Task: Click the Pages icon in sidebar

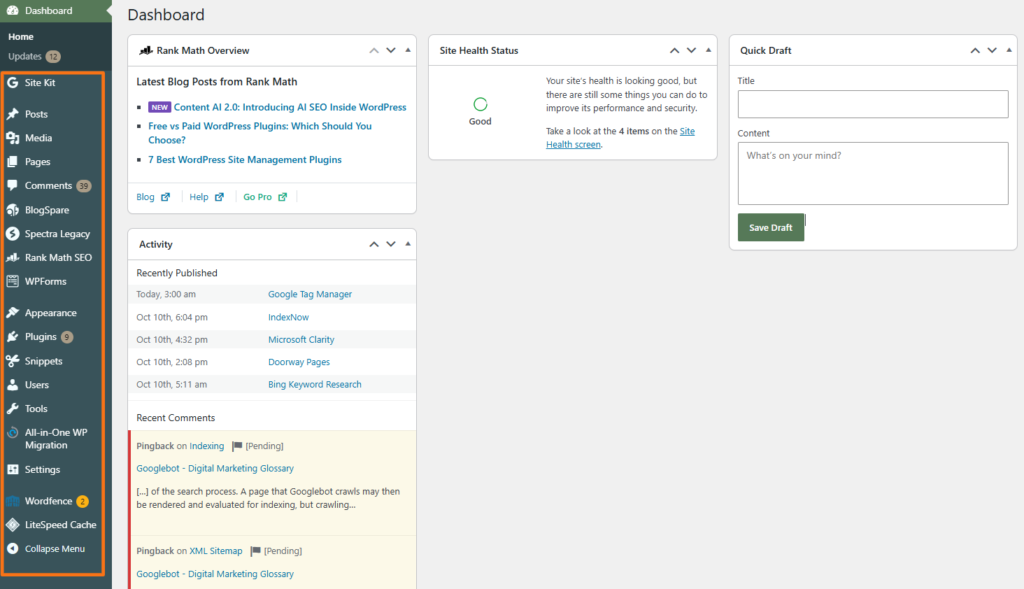Action: click(12, 162)
